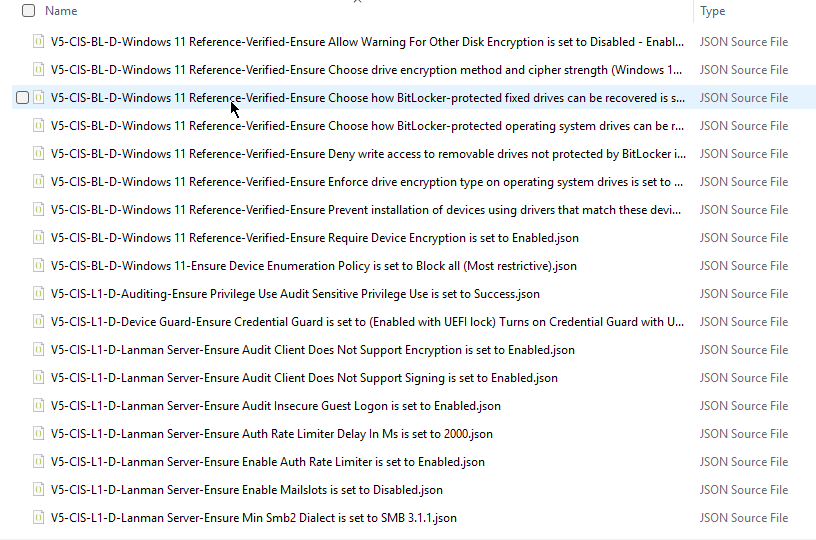Select file 'Enable Mailslots is set to Disabled.json'

[x=247, y=490]
